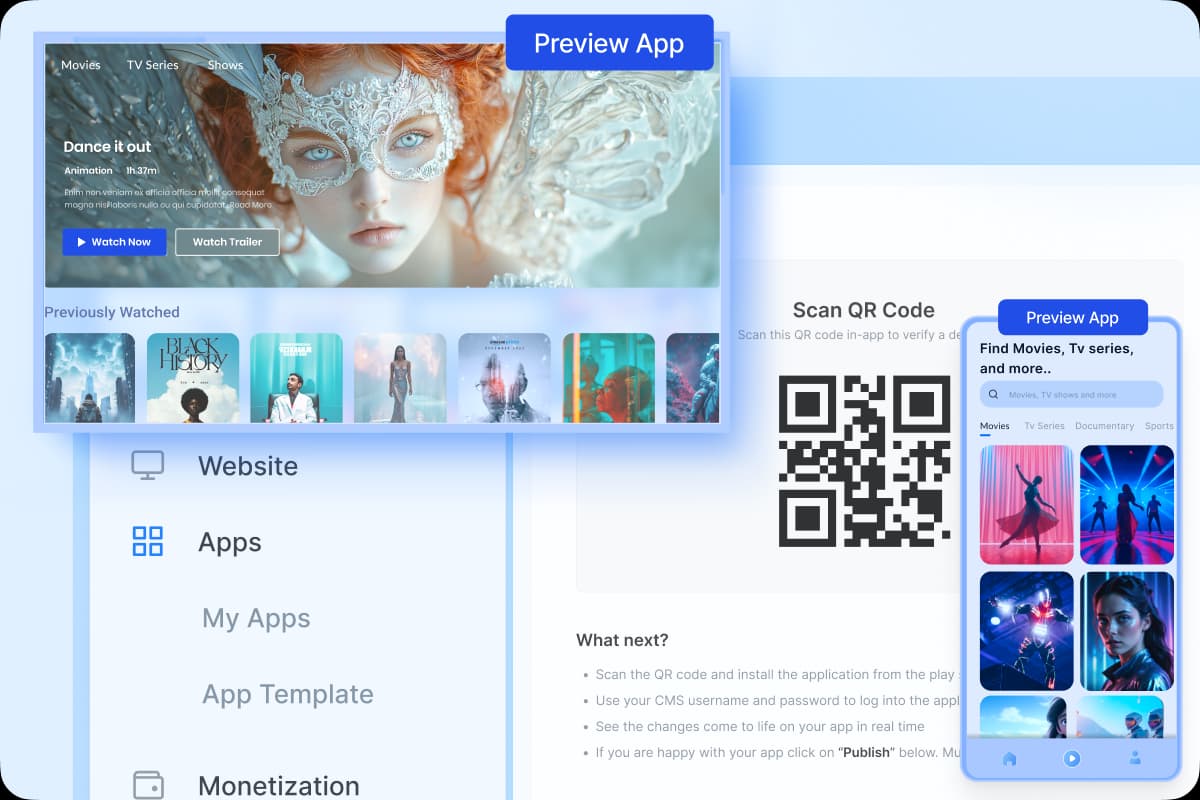Click the Watch Trailer button
Image resolution: width=1200 pixels, height=800 pixels.
pos(227,242)
